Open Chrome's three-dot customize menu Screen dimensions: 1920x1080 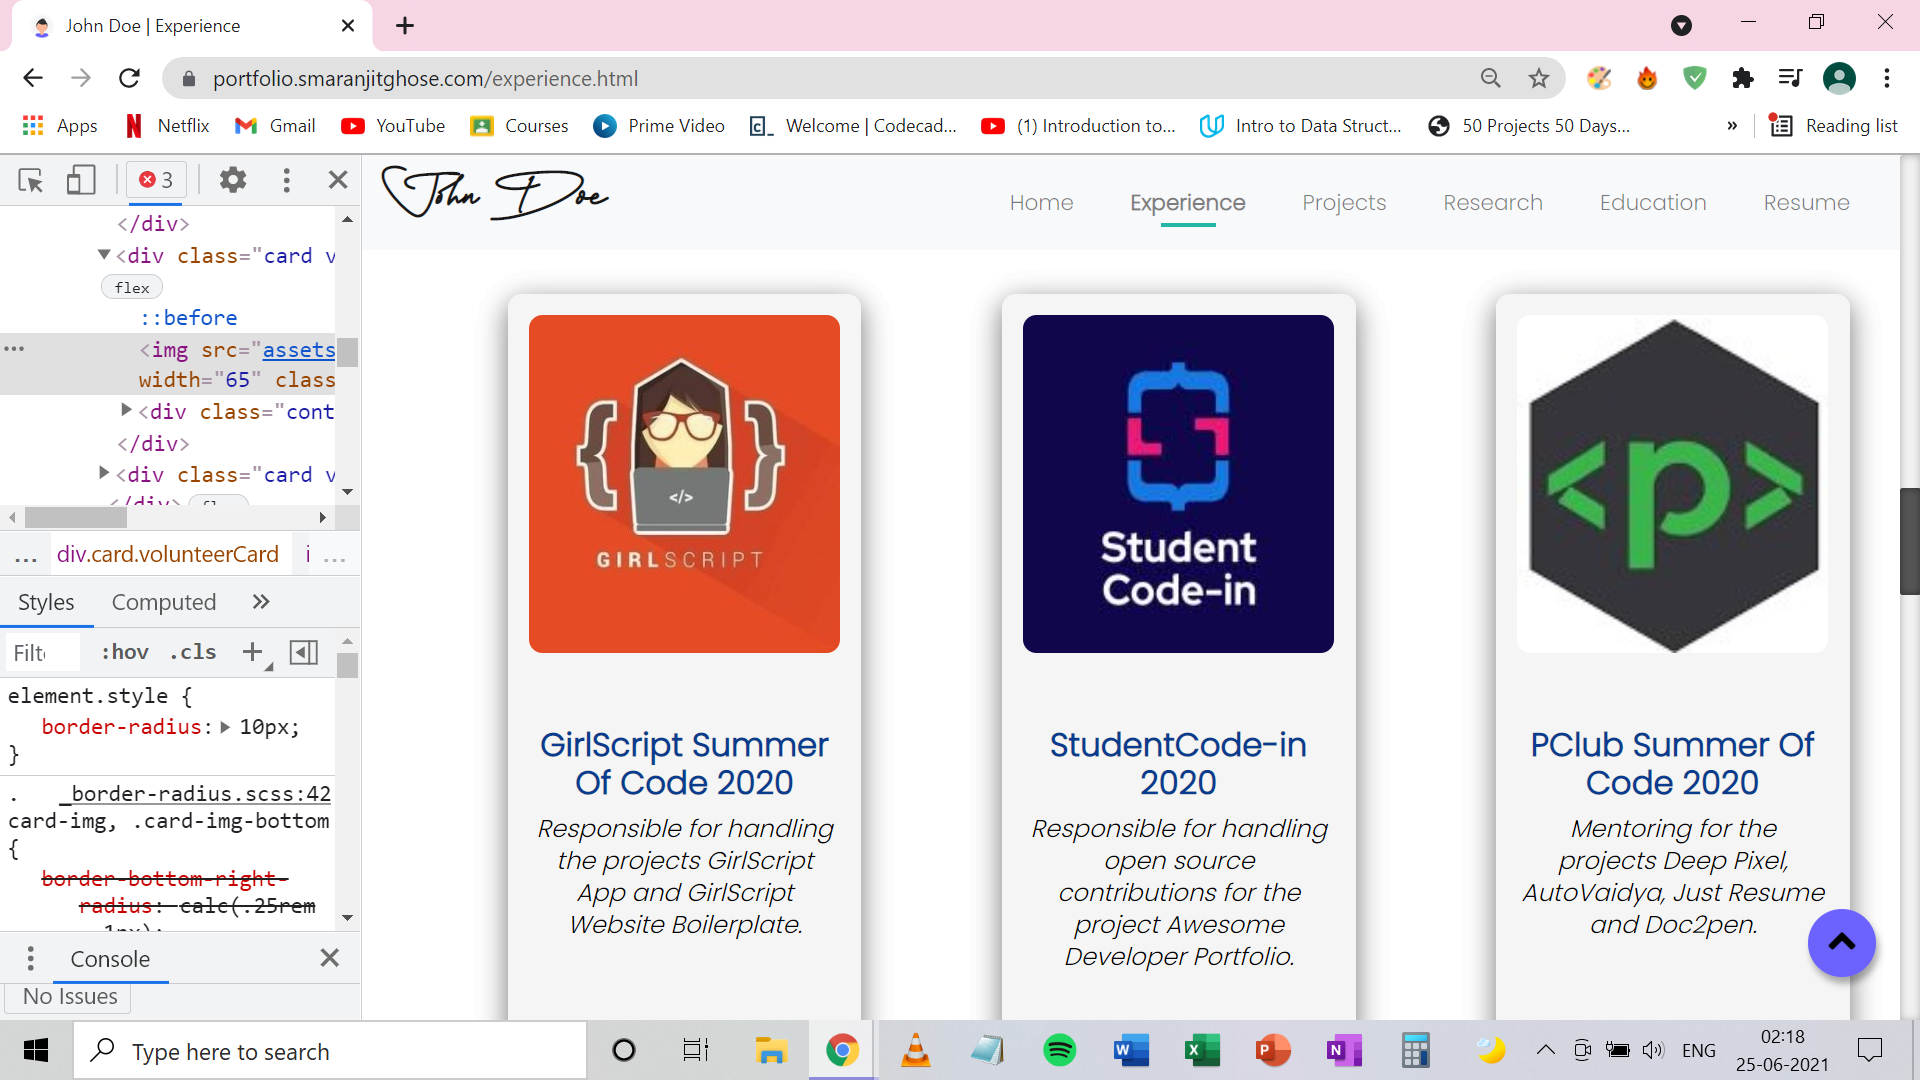[x=1888, y=78]
